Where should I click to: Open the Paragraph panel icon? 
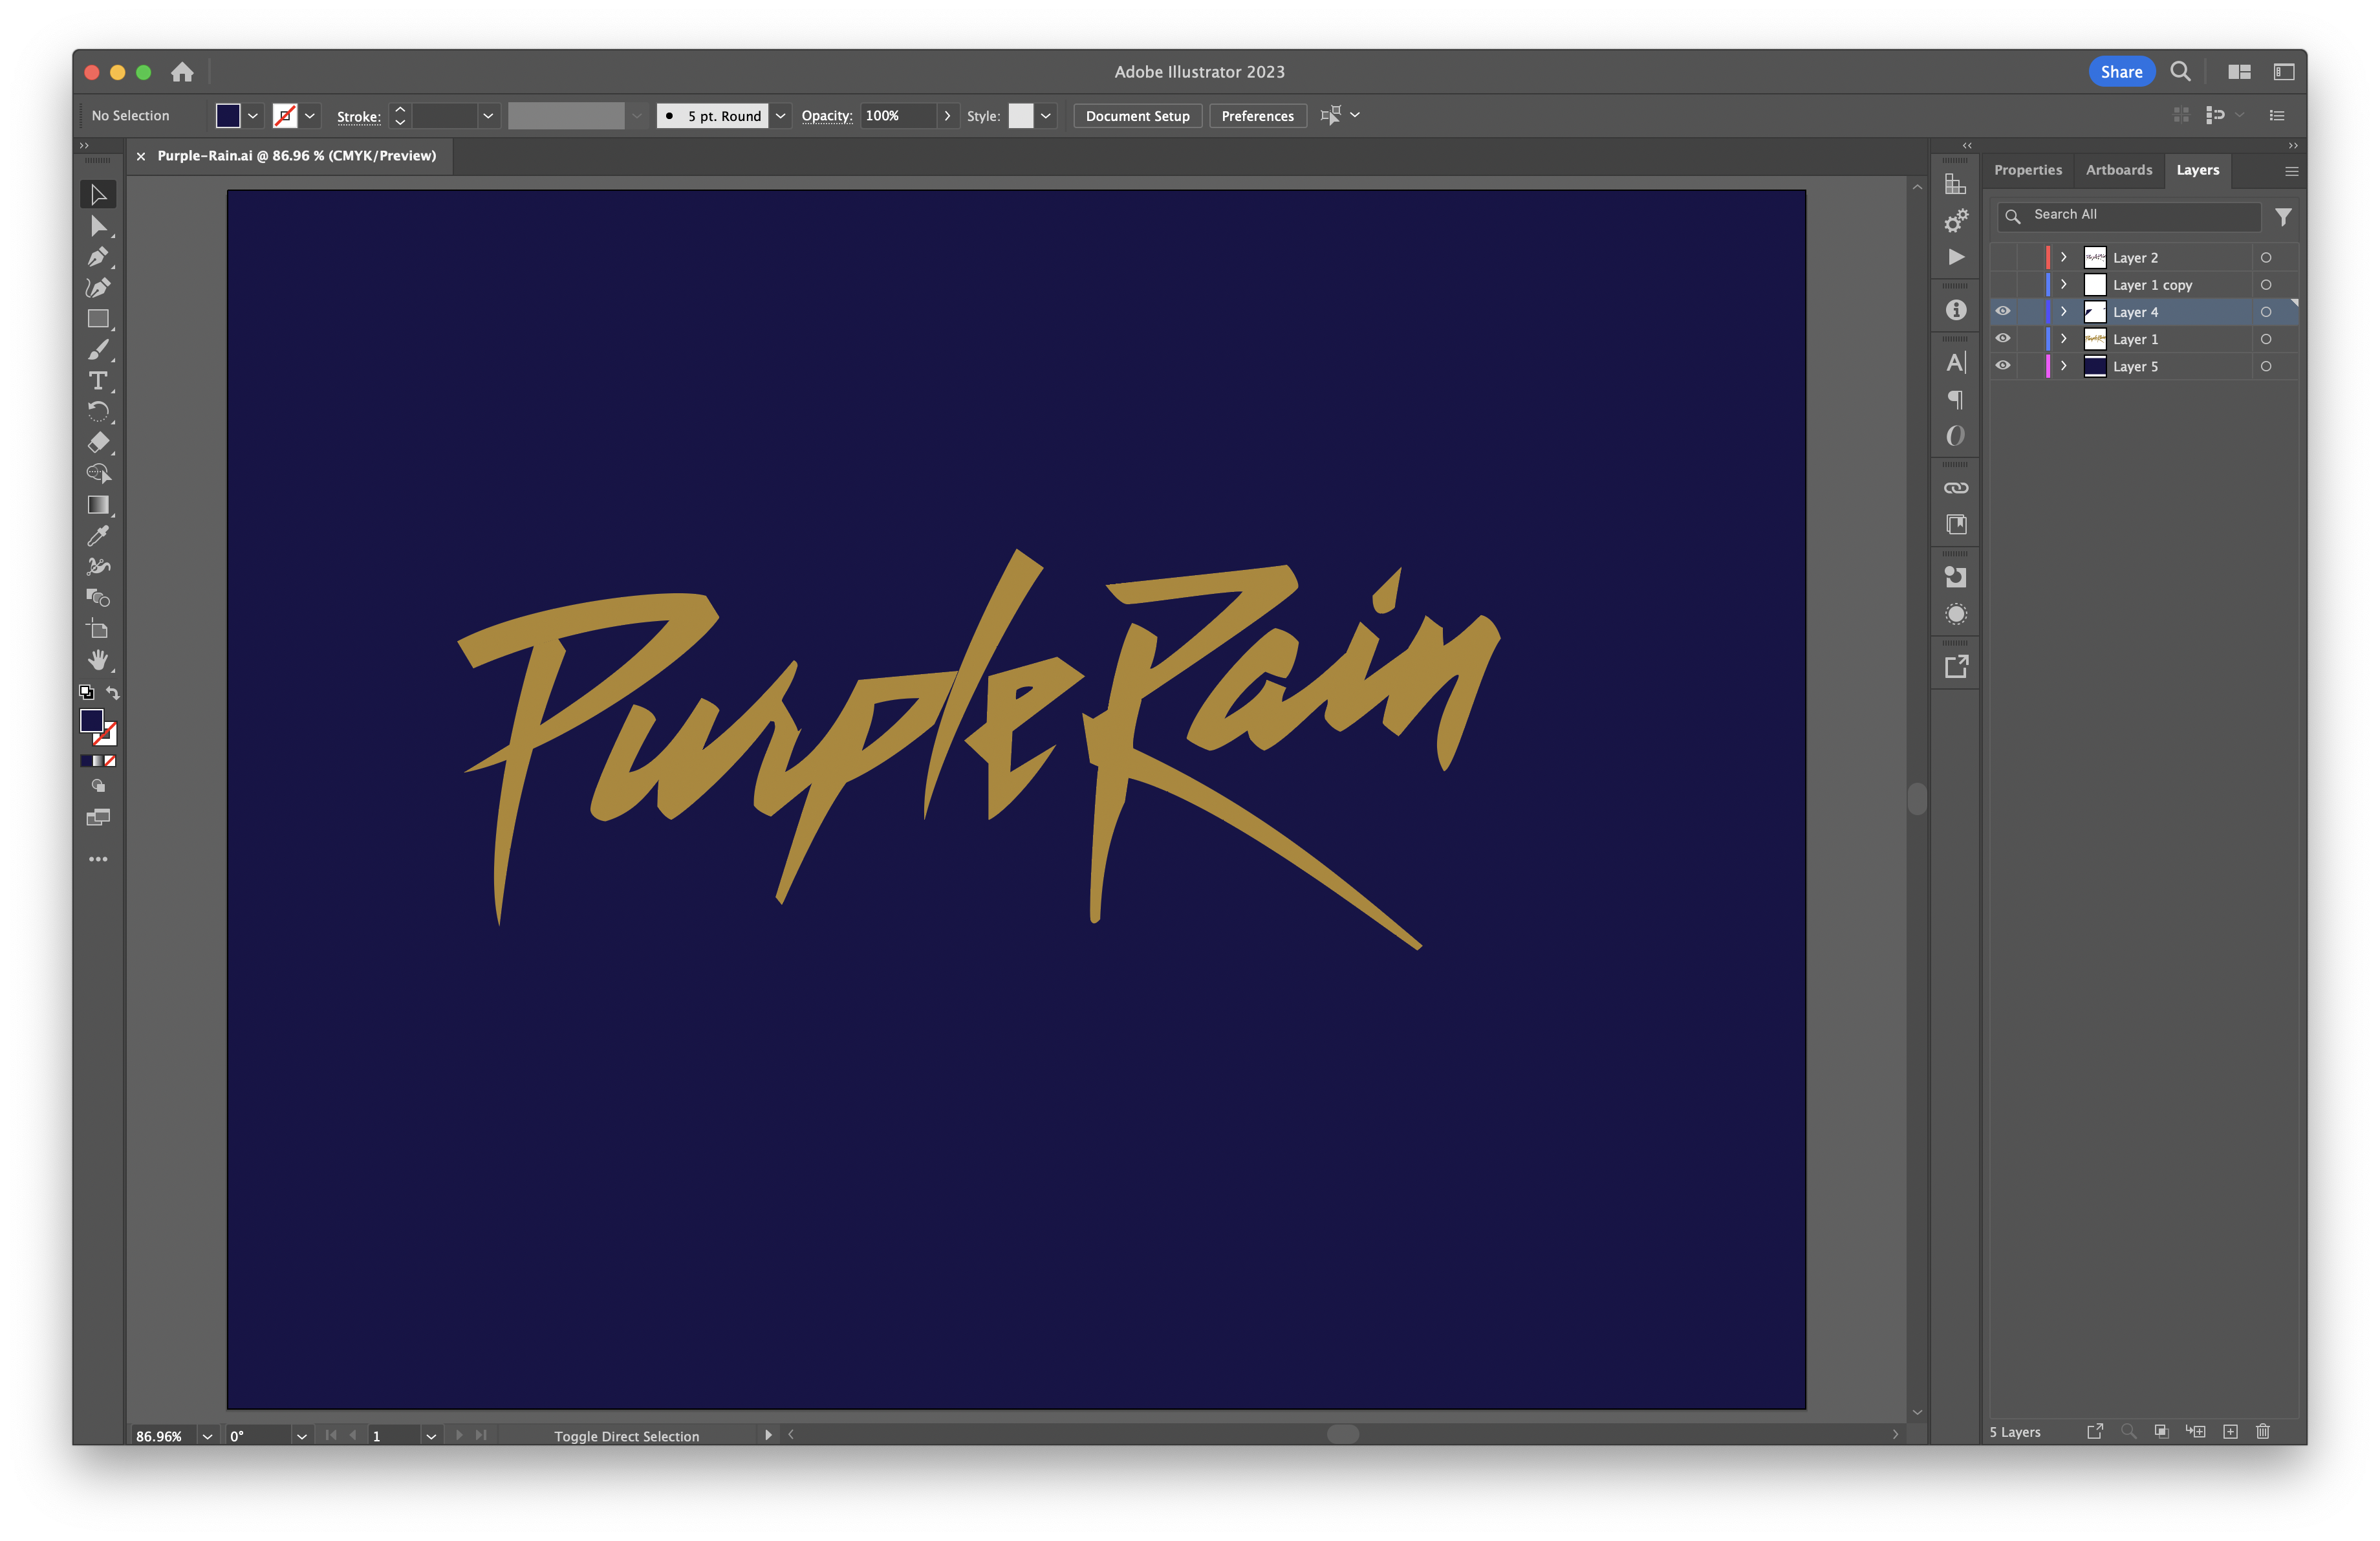pyautogui.click(x=1956, y=400)
